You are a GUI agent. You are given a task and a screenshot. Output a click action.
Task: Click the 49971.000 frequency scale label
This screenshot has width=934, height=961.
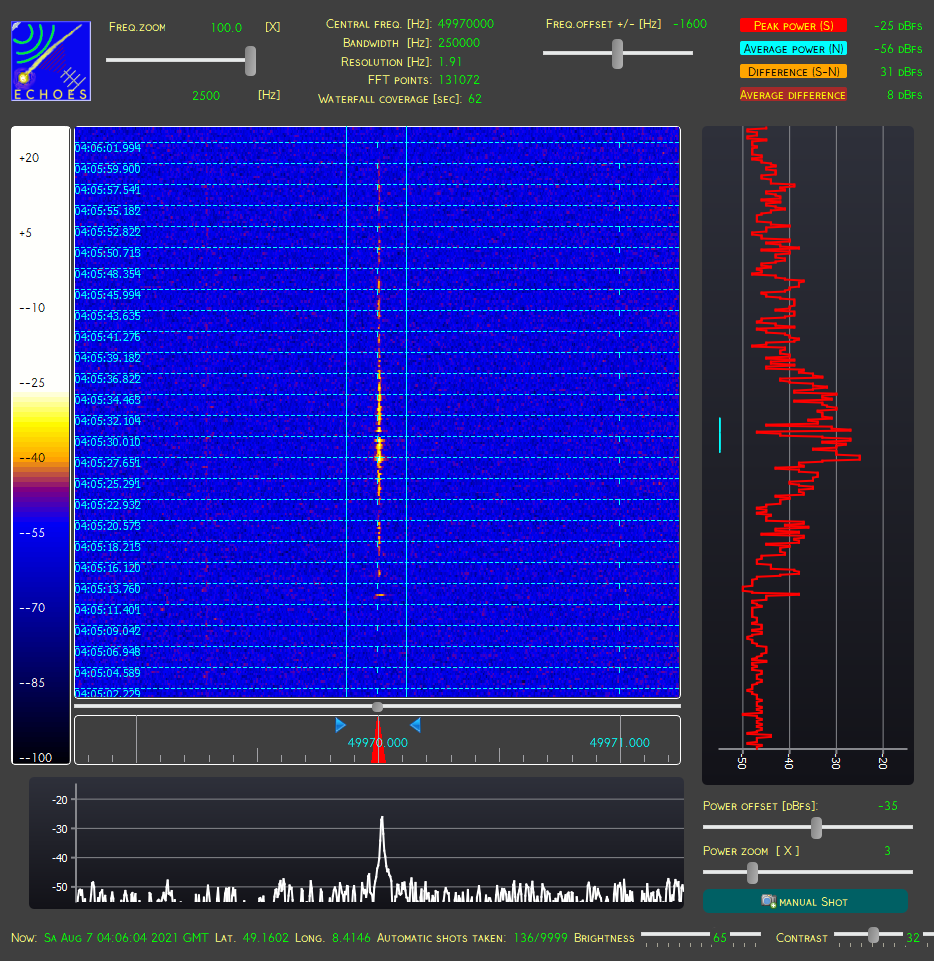click(x=620, y=743)
